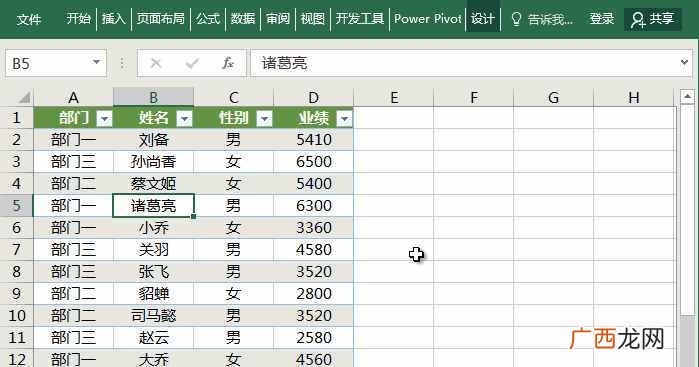
Task: Switch to the 开始 ribbon tab
Action: click(78, 19)
